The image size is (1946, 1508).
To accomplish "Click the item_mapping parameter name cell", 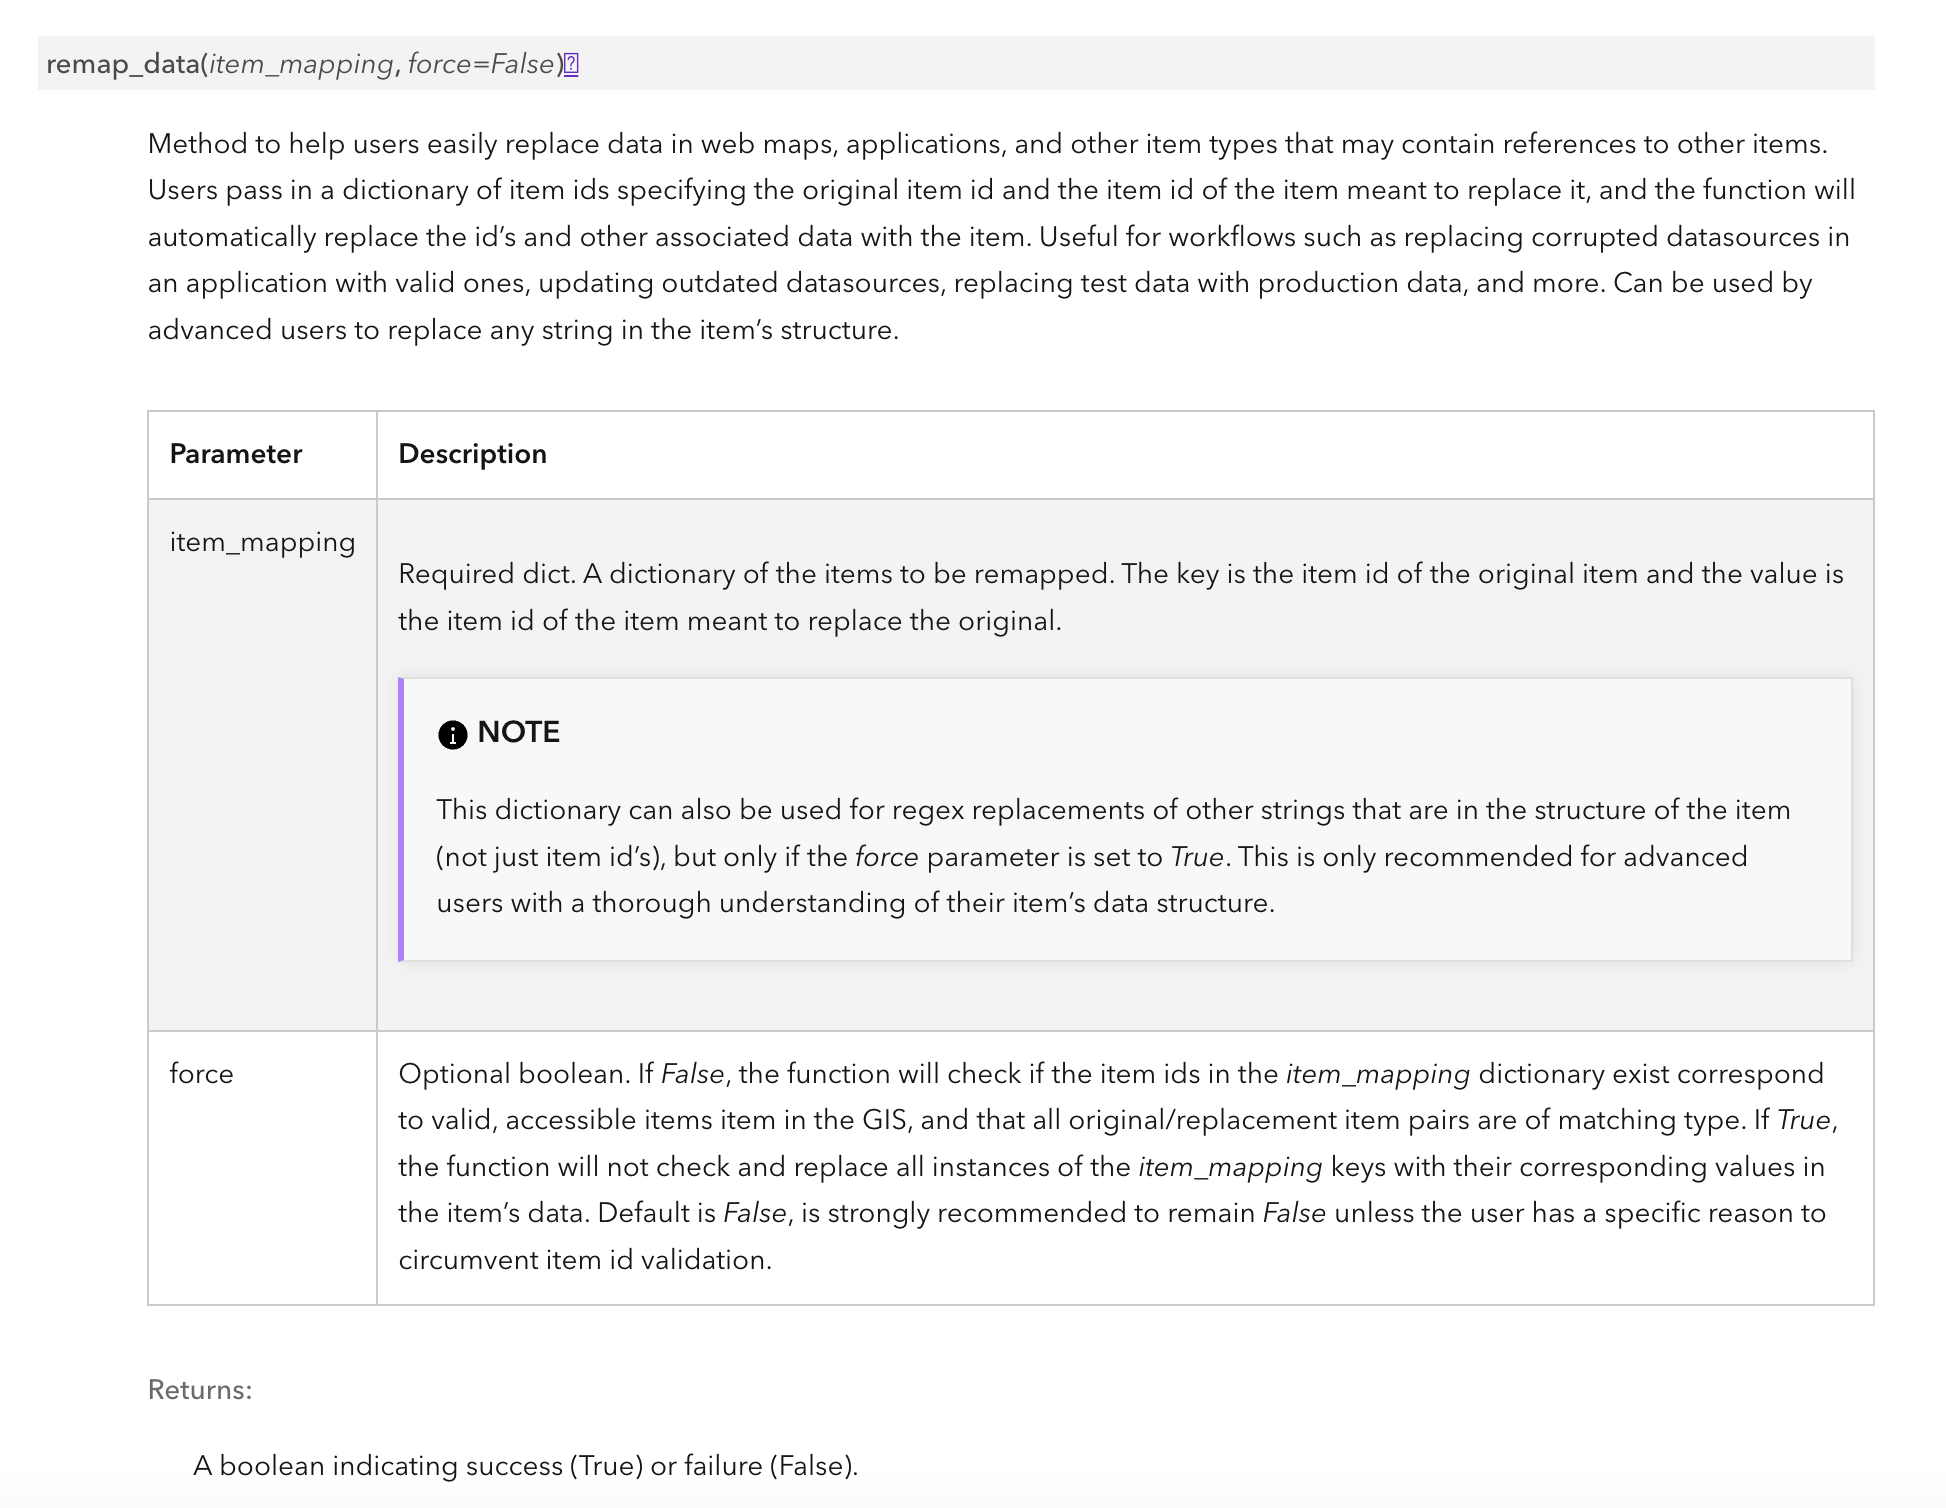I will [262, 542].
